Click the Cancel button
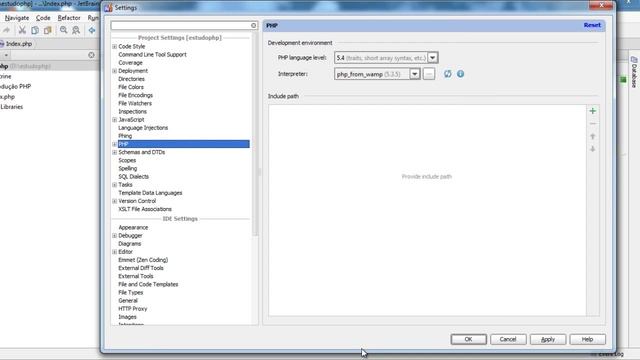The image size is (640, 360). click(x=508, y=339)
